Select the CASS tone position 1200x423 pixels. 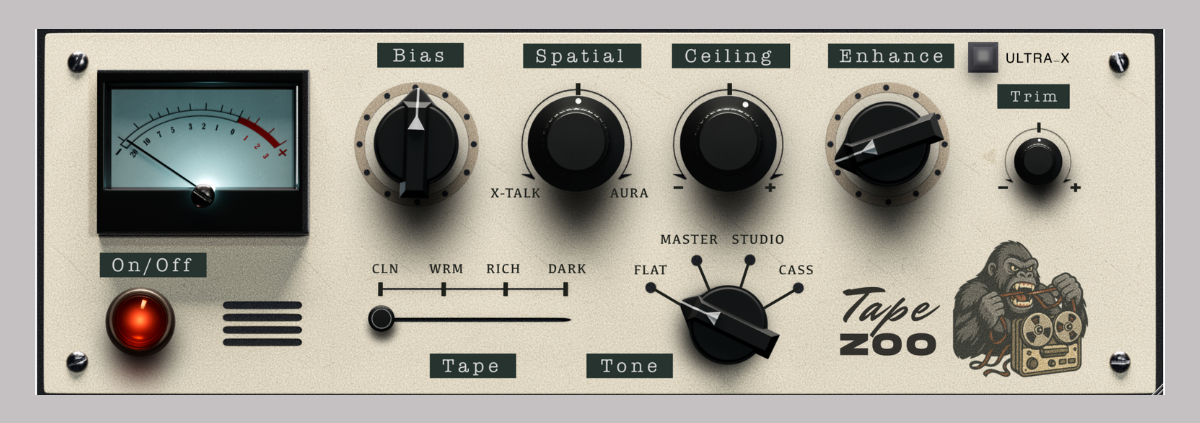coord(798,288)
